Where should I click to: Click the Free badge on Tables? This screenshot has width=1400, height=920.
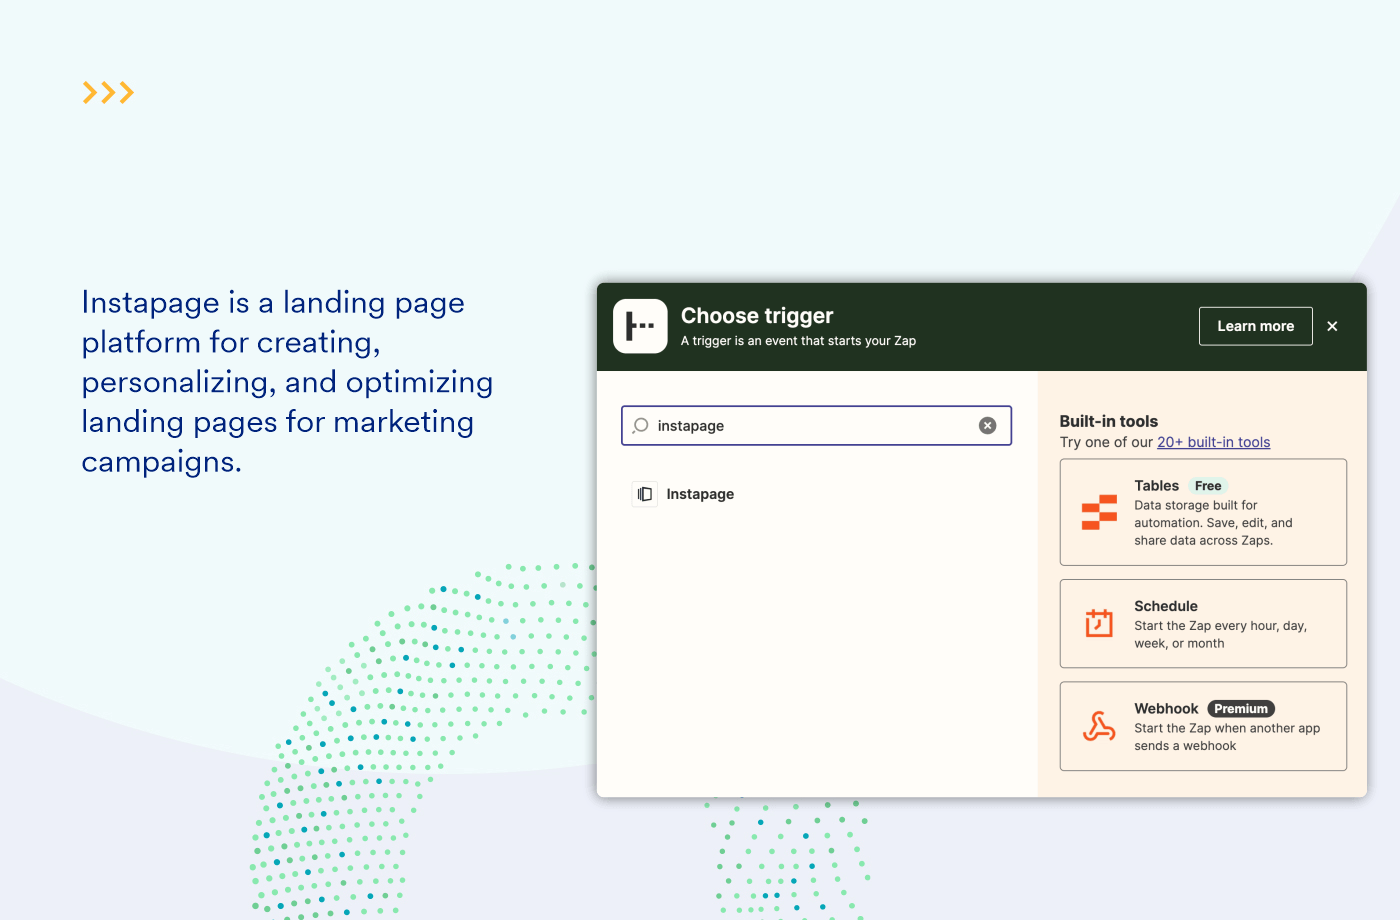(x=1208, y=486)
